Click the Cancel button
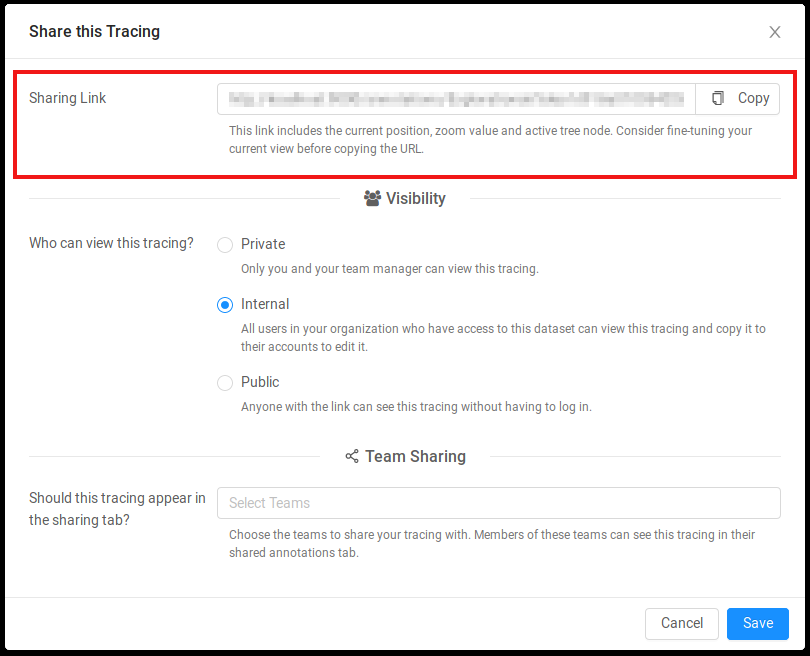Viewport: 810px width, 656px height. pyautogui.click(x=681, y=623)
